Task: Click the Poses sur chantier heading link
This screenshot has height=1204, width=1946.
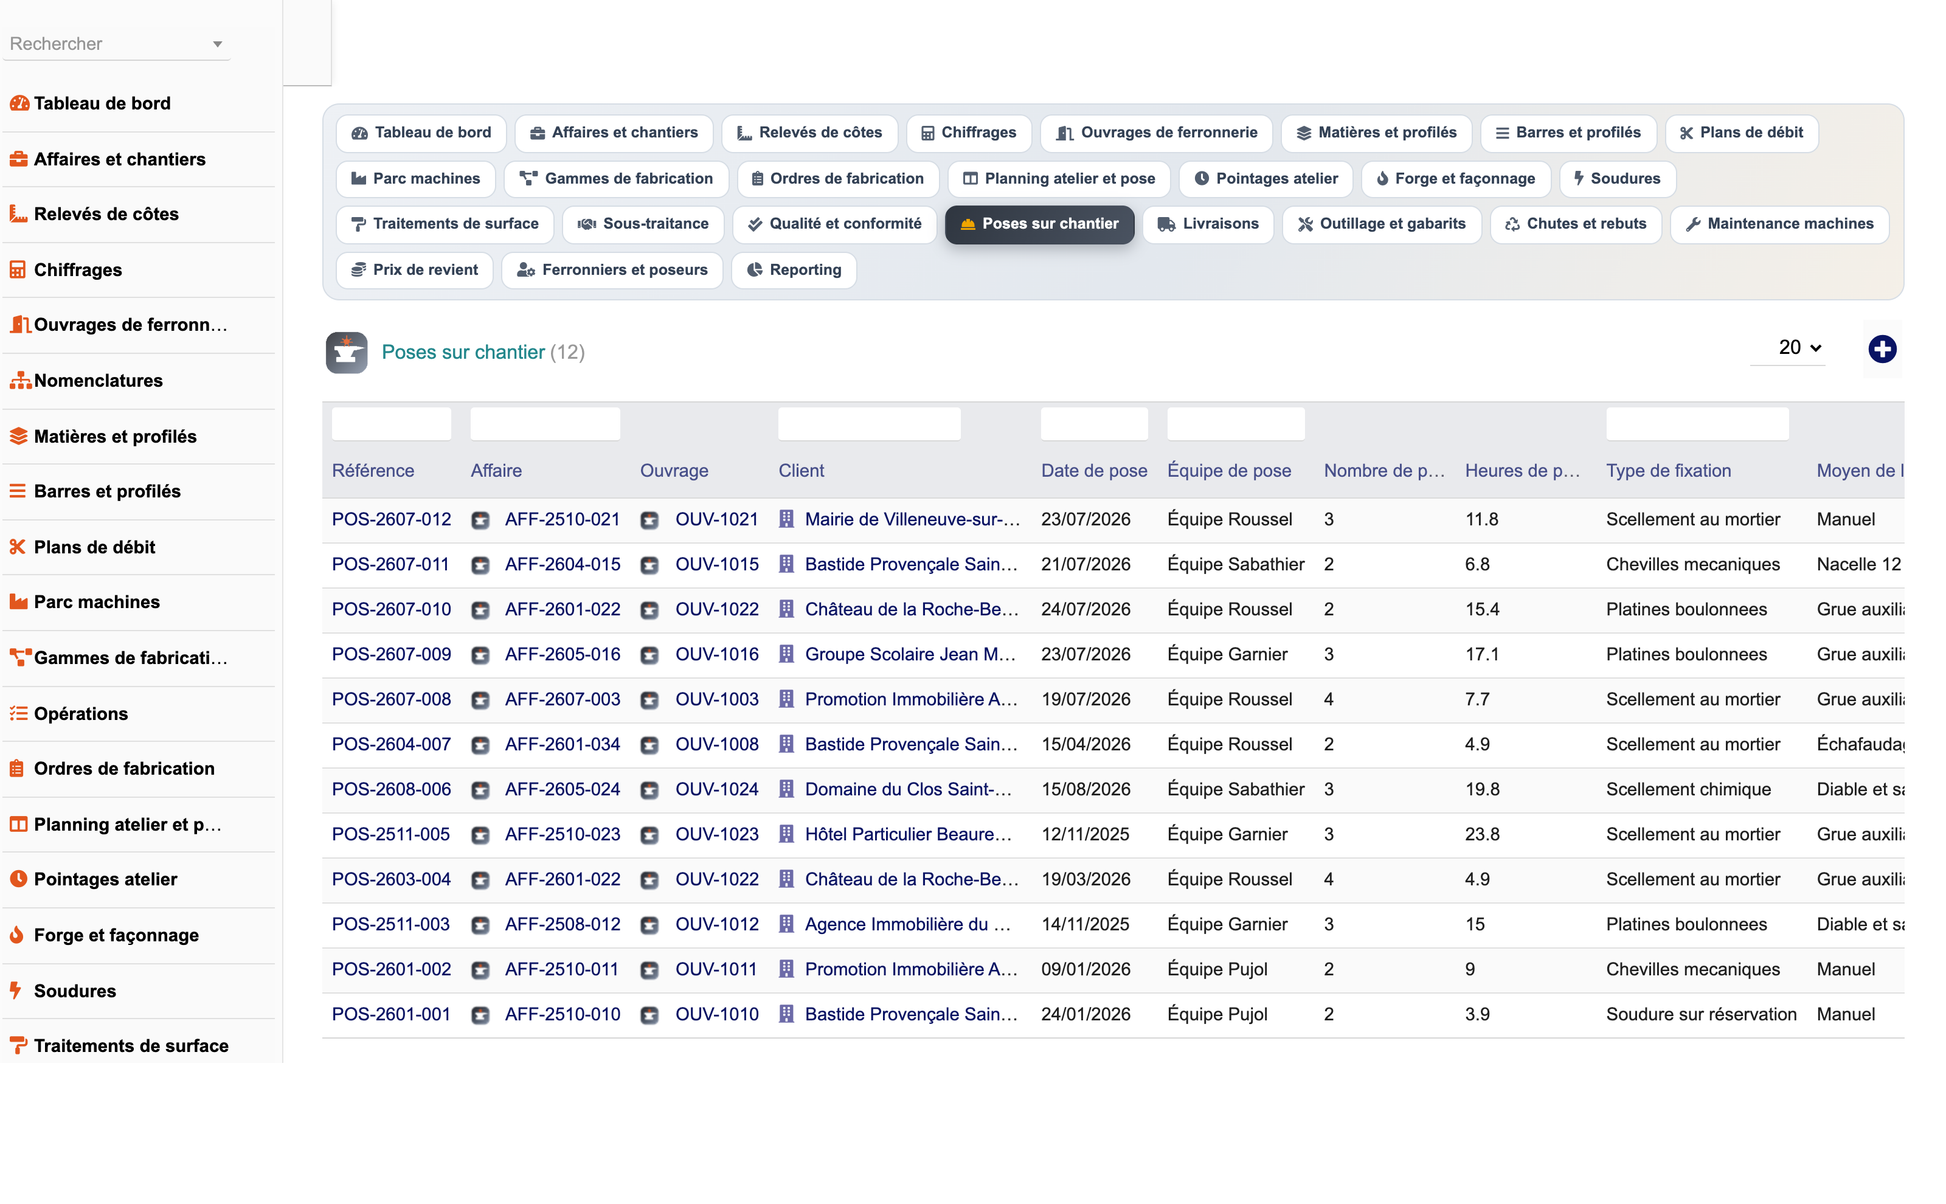Action: (x=463, y=352)
